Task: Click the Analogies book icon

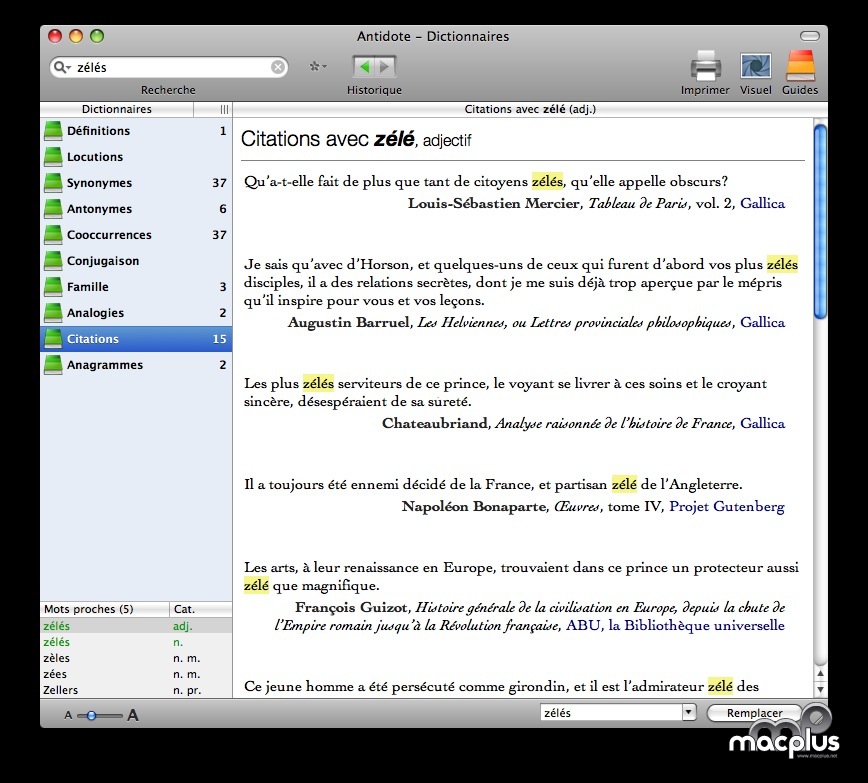Action: [53, 313]
